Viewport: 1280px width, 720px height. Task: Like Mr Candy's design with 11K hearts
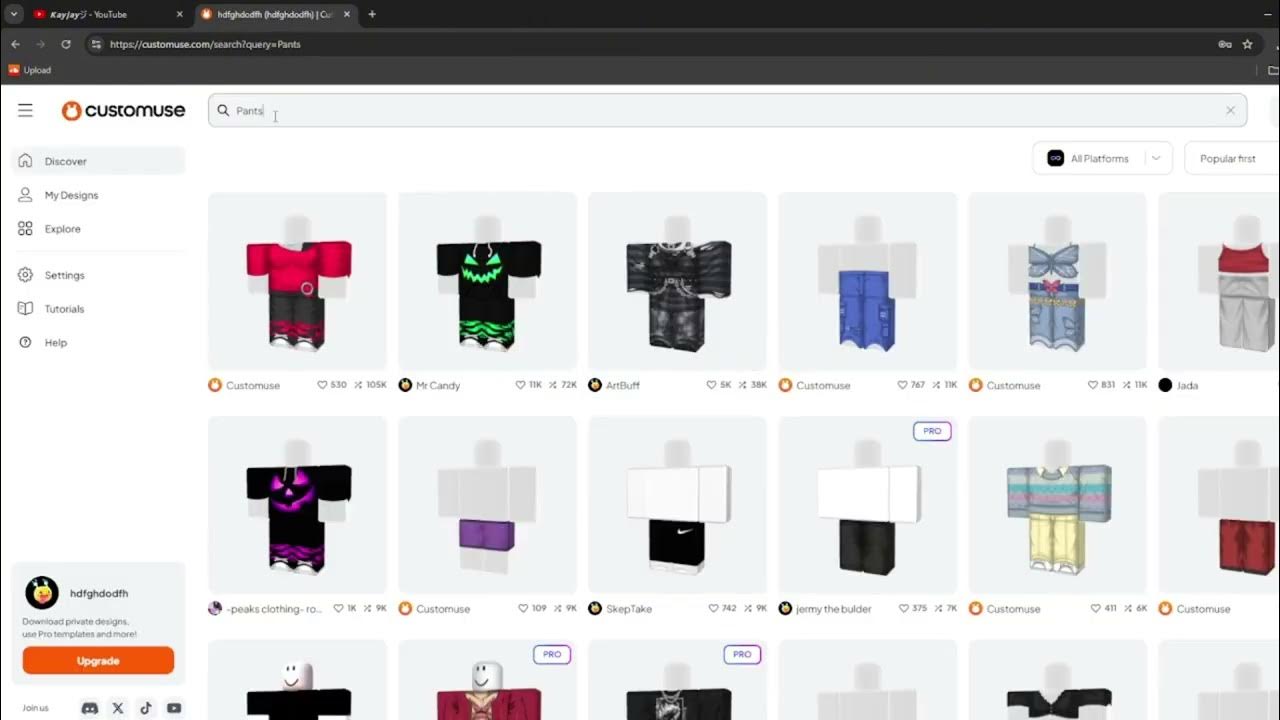[x=521, y=385]
